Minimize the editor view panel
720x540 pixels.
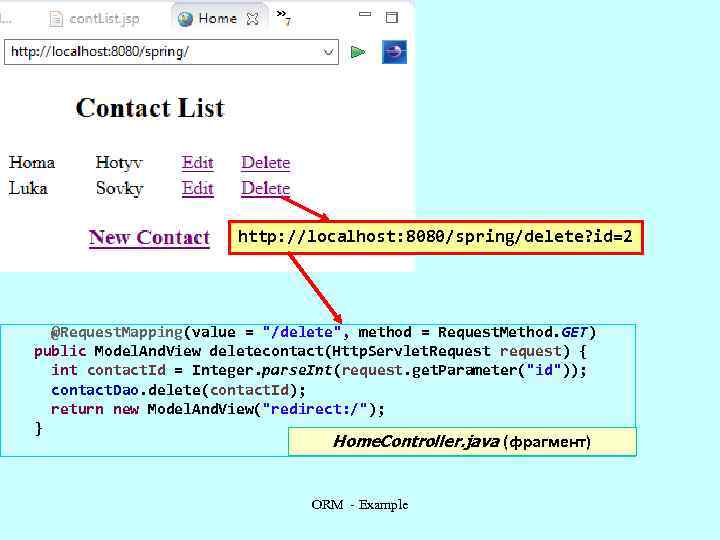coord(365,14)
